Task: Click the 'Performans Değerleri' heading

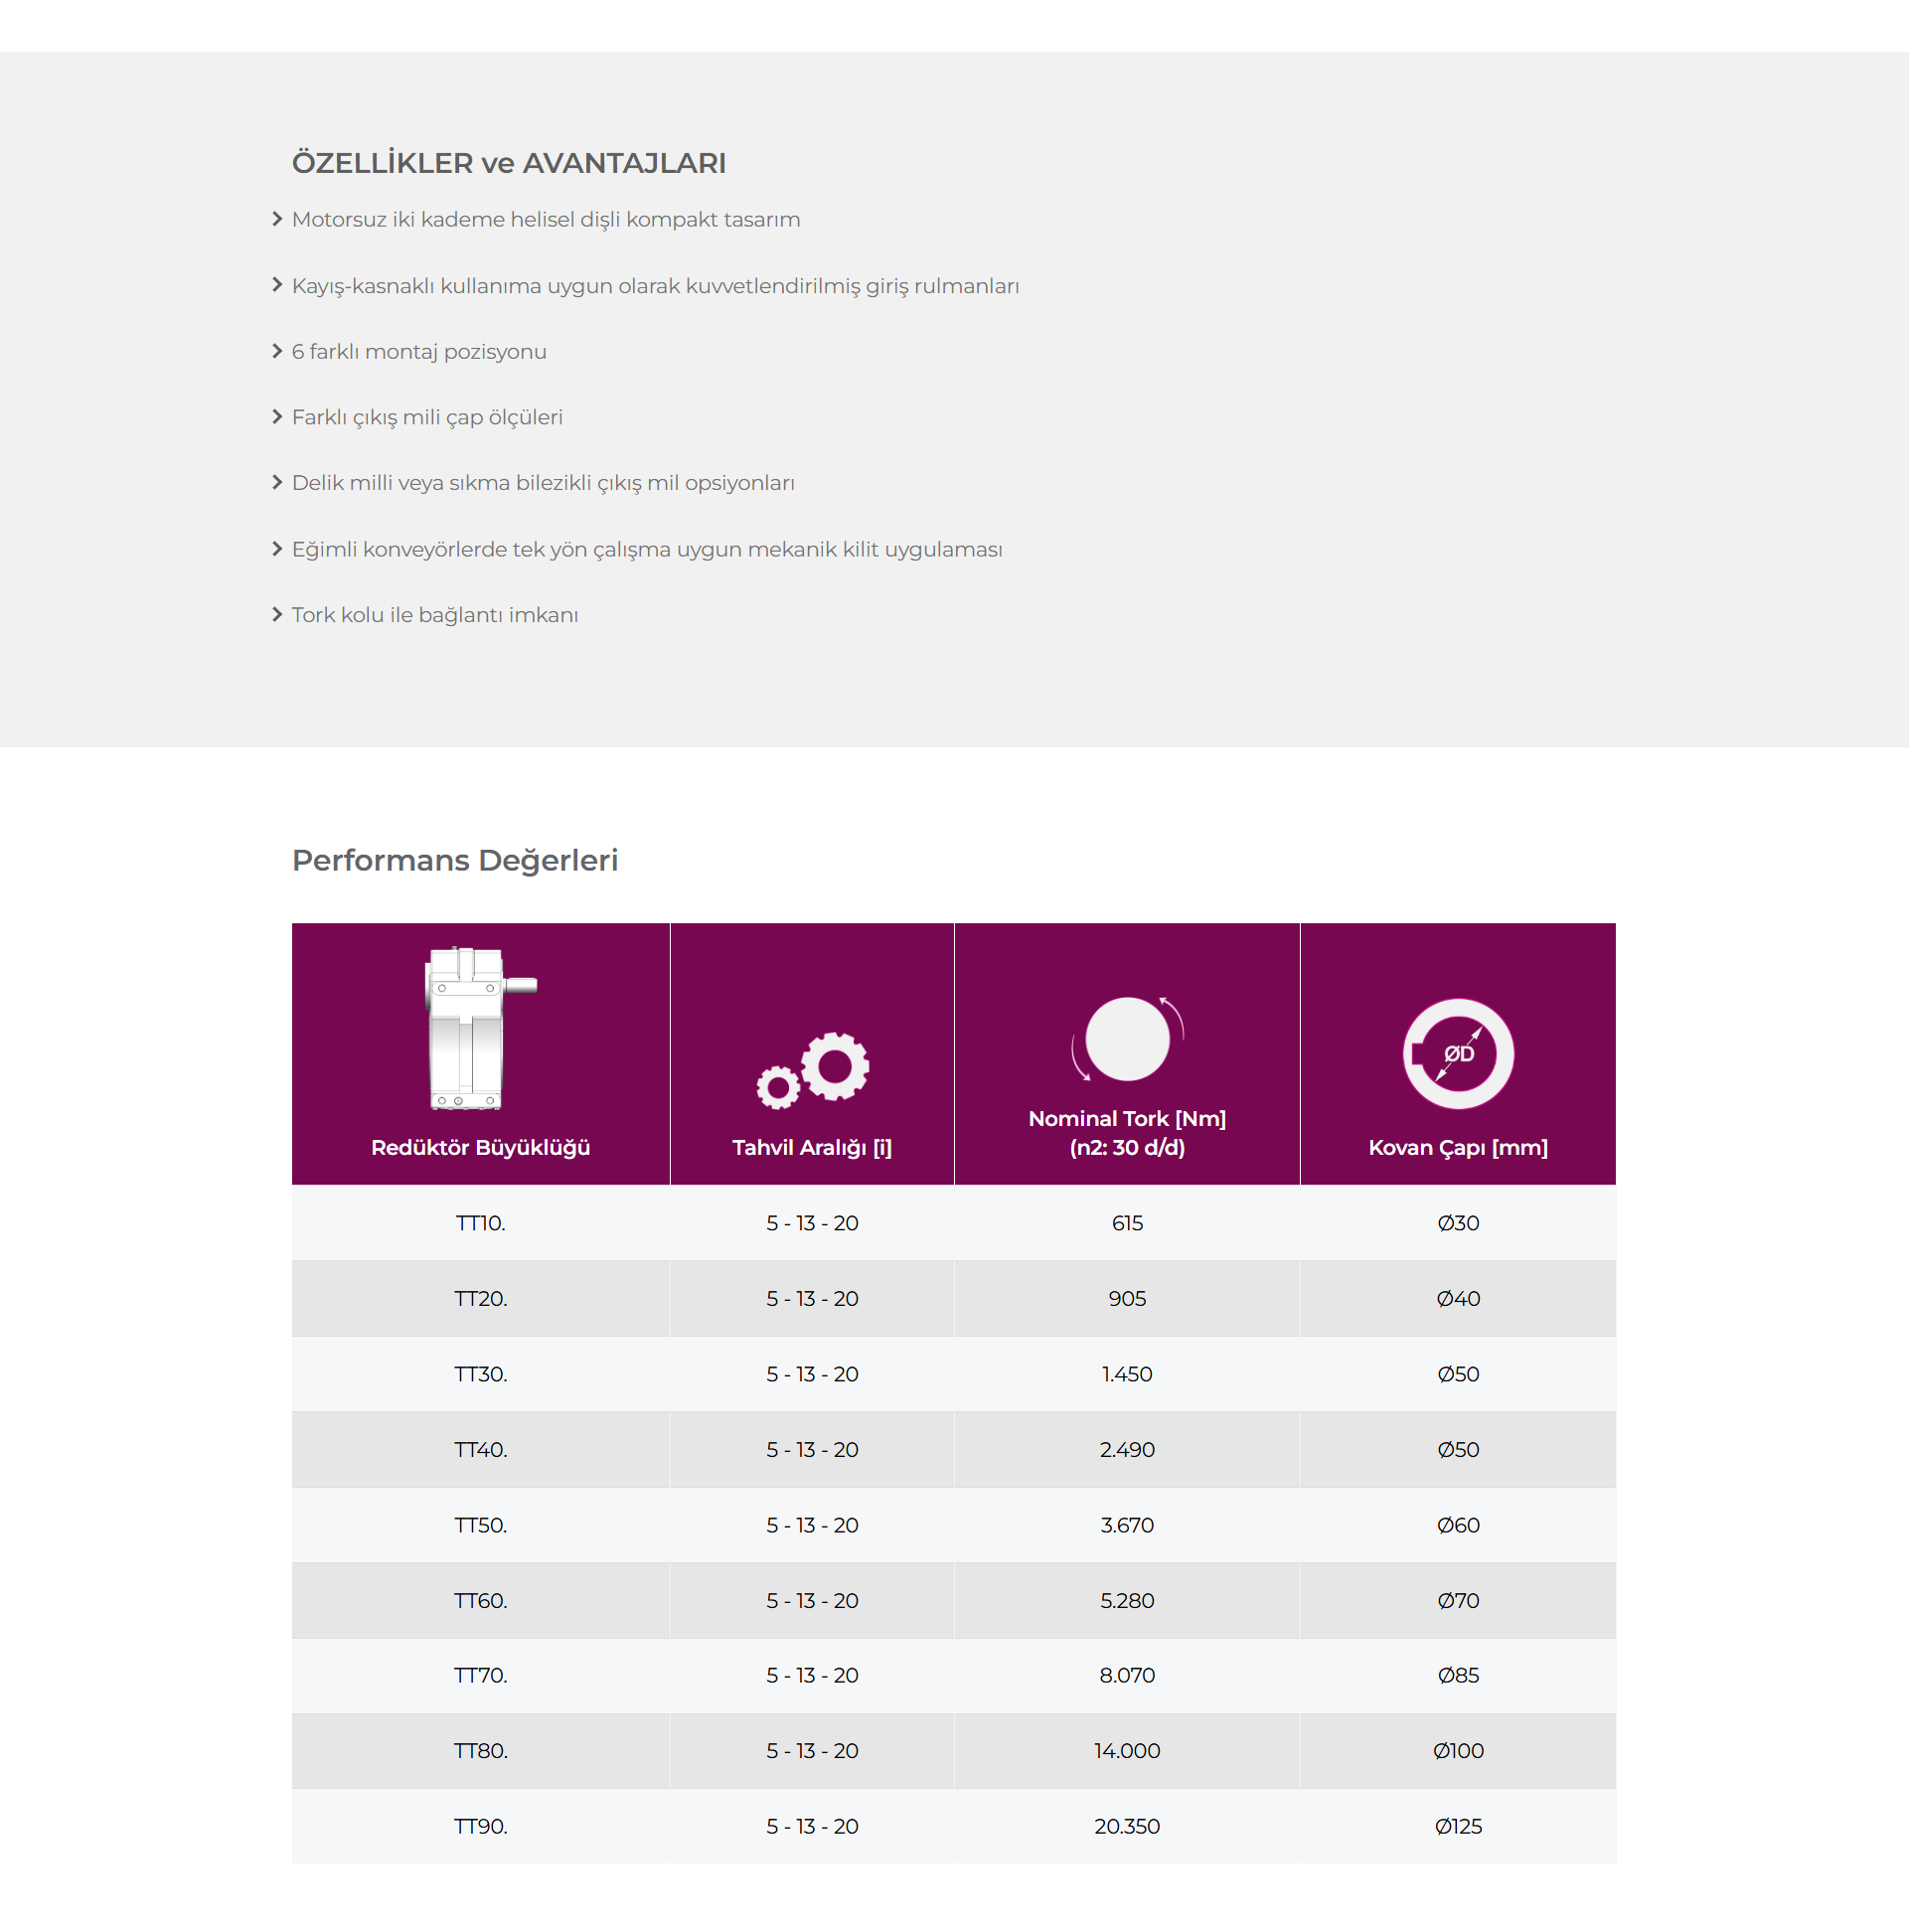Action: click(x=455, y=860)
